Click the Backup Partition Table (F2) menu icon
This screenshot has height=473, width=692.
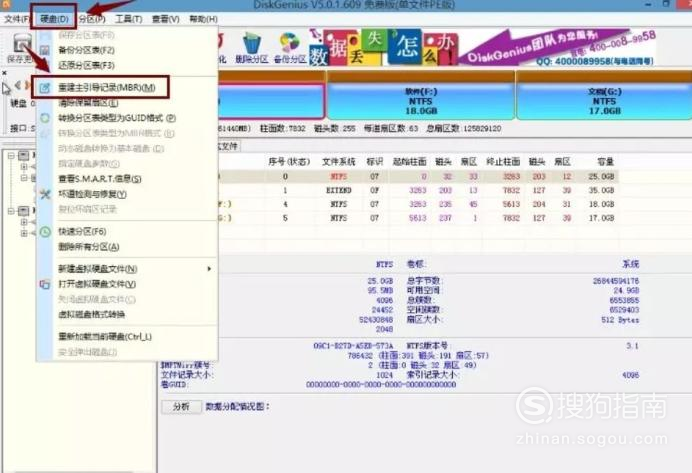click(45, 50)
